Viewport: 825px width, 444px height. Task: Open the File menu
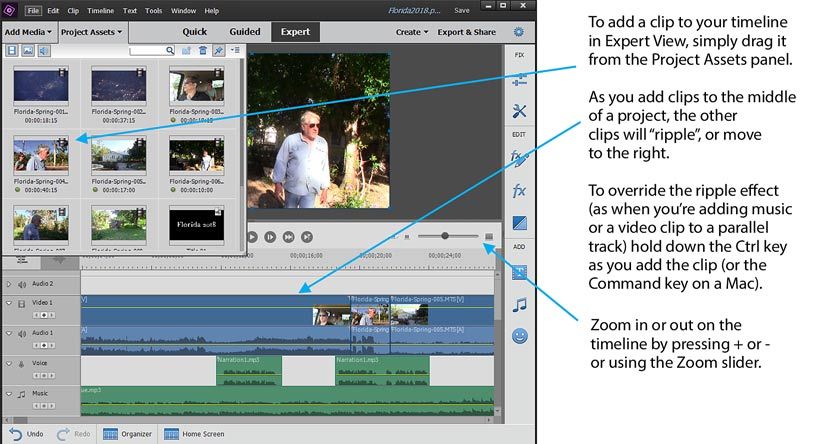[33, 11]
